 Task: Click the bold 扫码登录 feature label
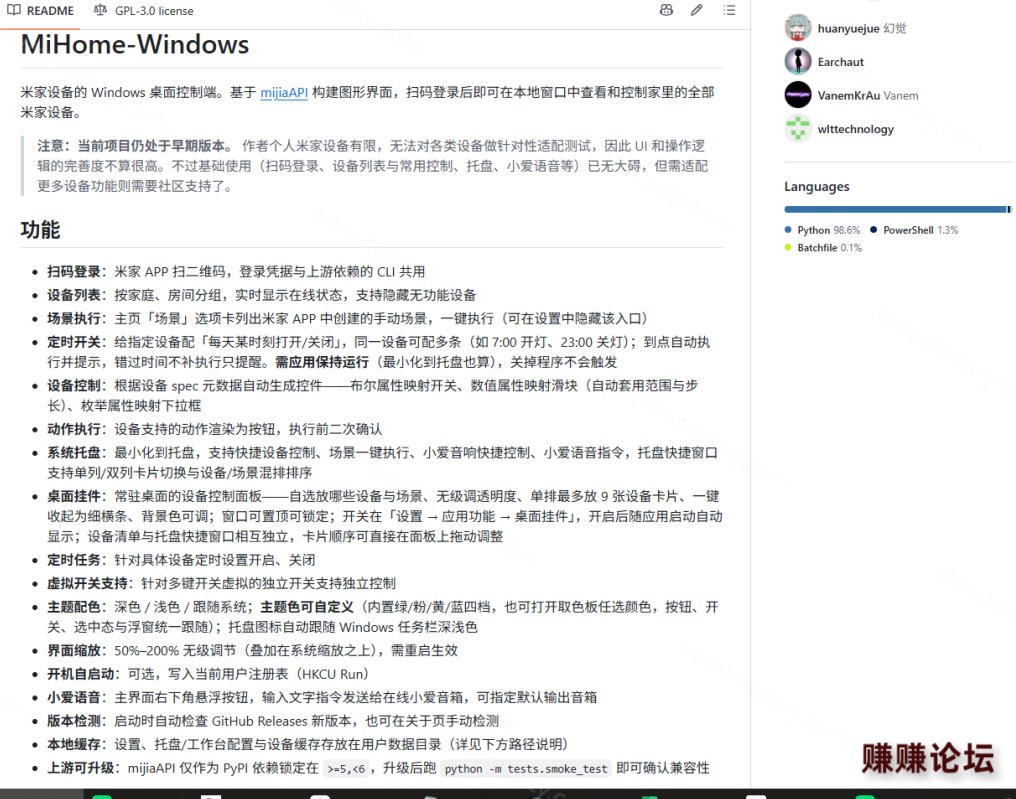click(x=74, y=272)
